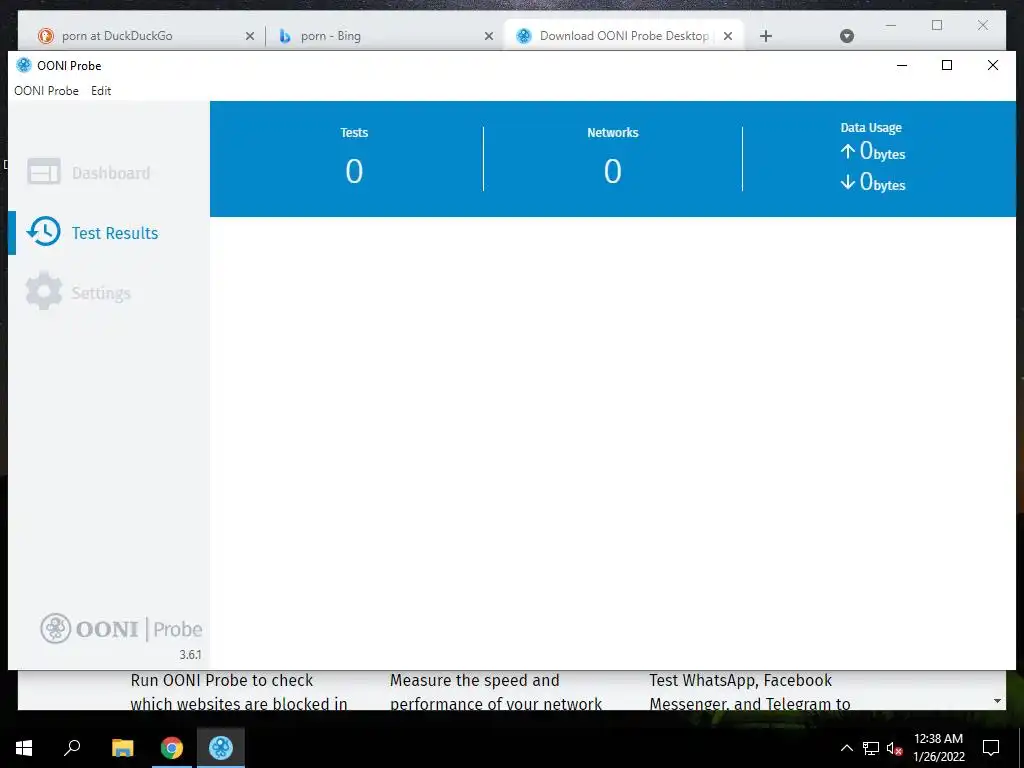The image size is (1024, 768).
Task: Close the Chrome window
Action: [983, 25]
